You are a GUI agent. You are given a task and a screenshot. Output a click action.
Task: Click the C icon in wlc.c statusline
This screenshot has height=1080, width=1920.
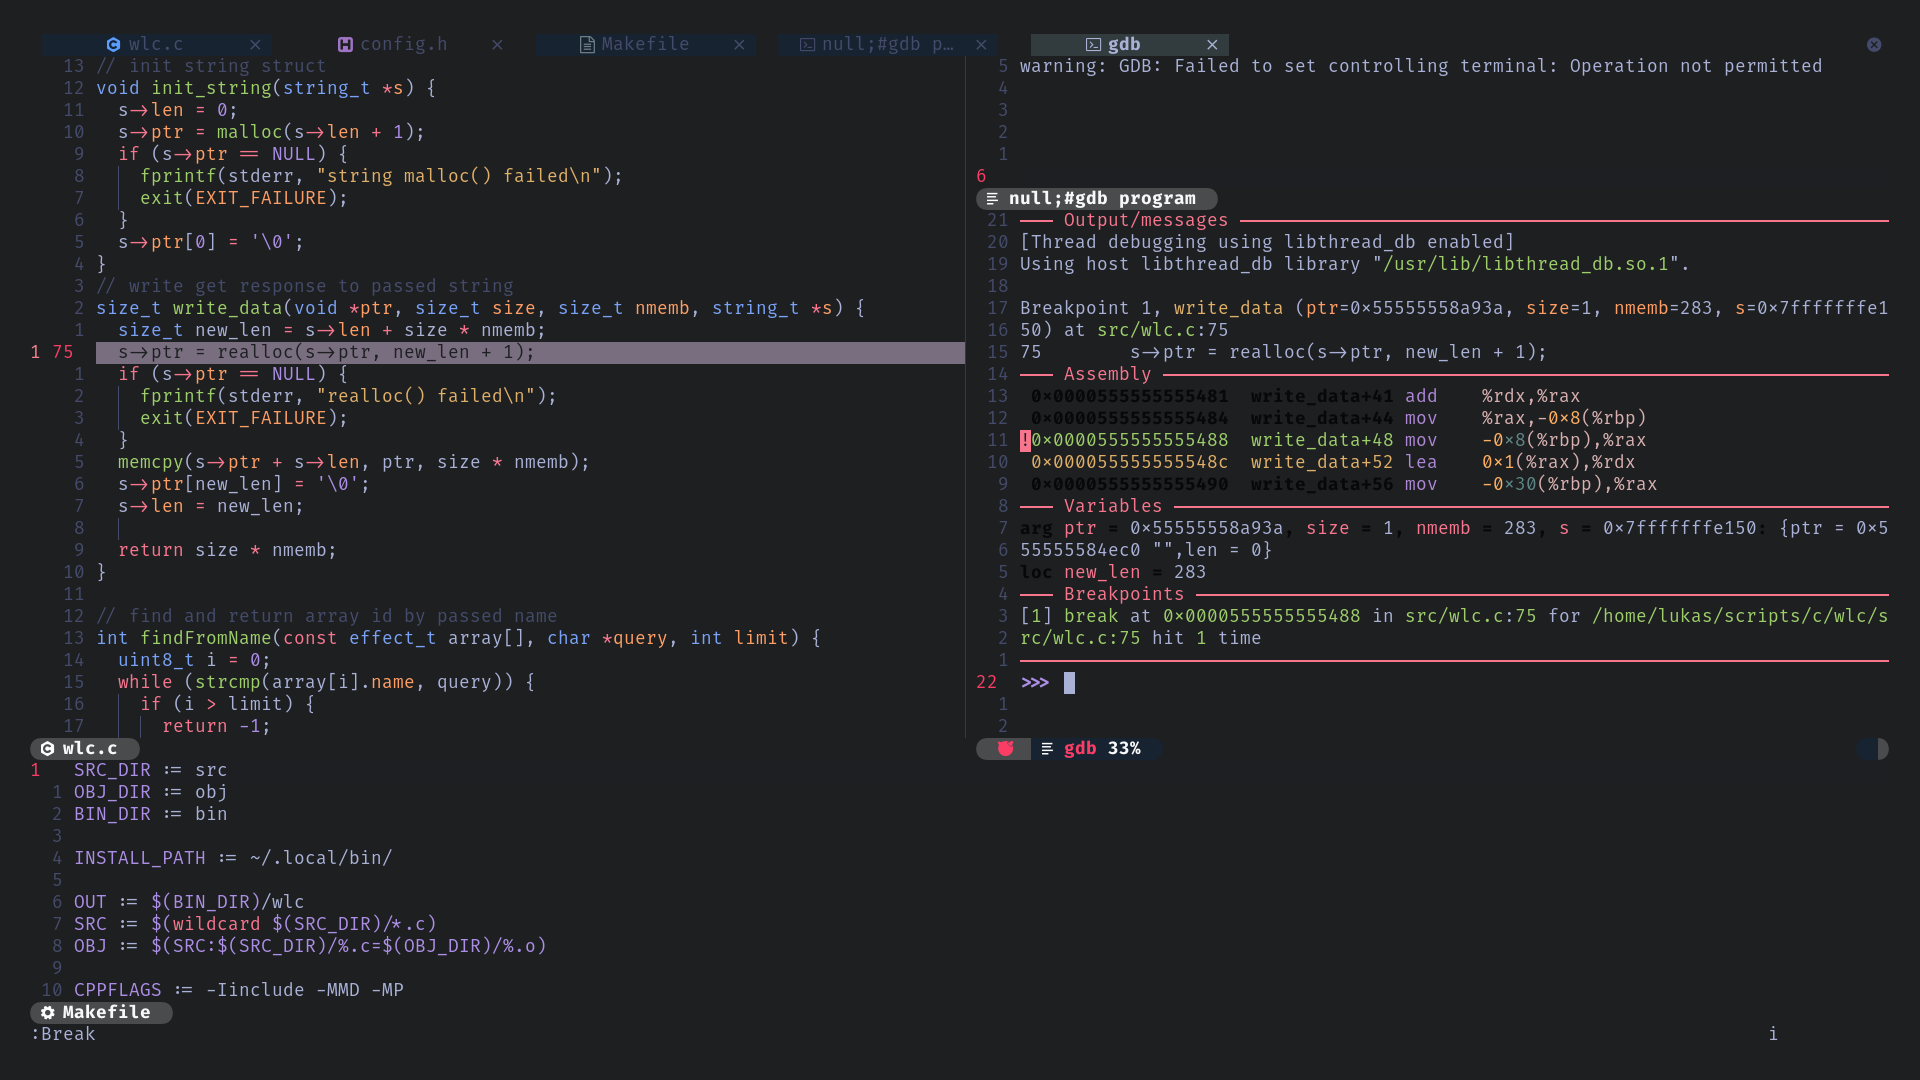coord(47,749)
